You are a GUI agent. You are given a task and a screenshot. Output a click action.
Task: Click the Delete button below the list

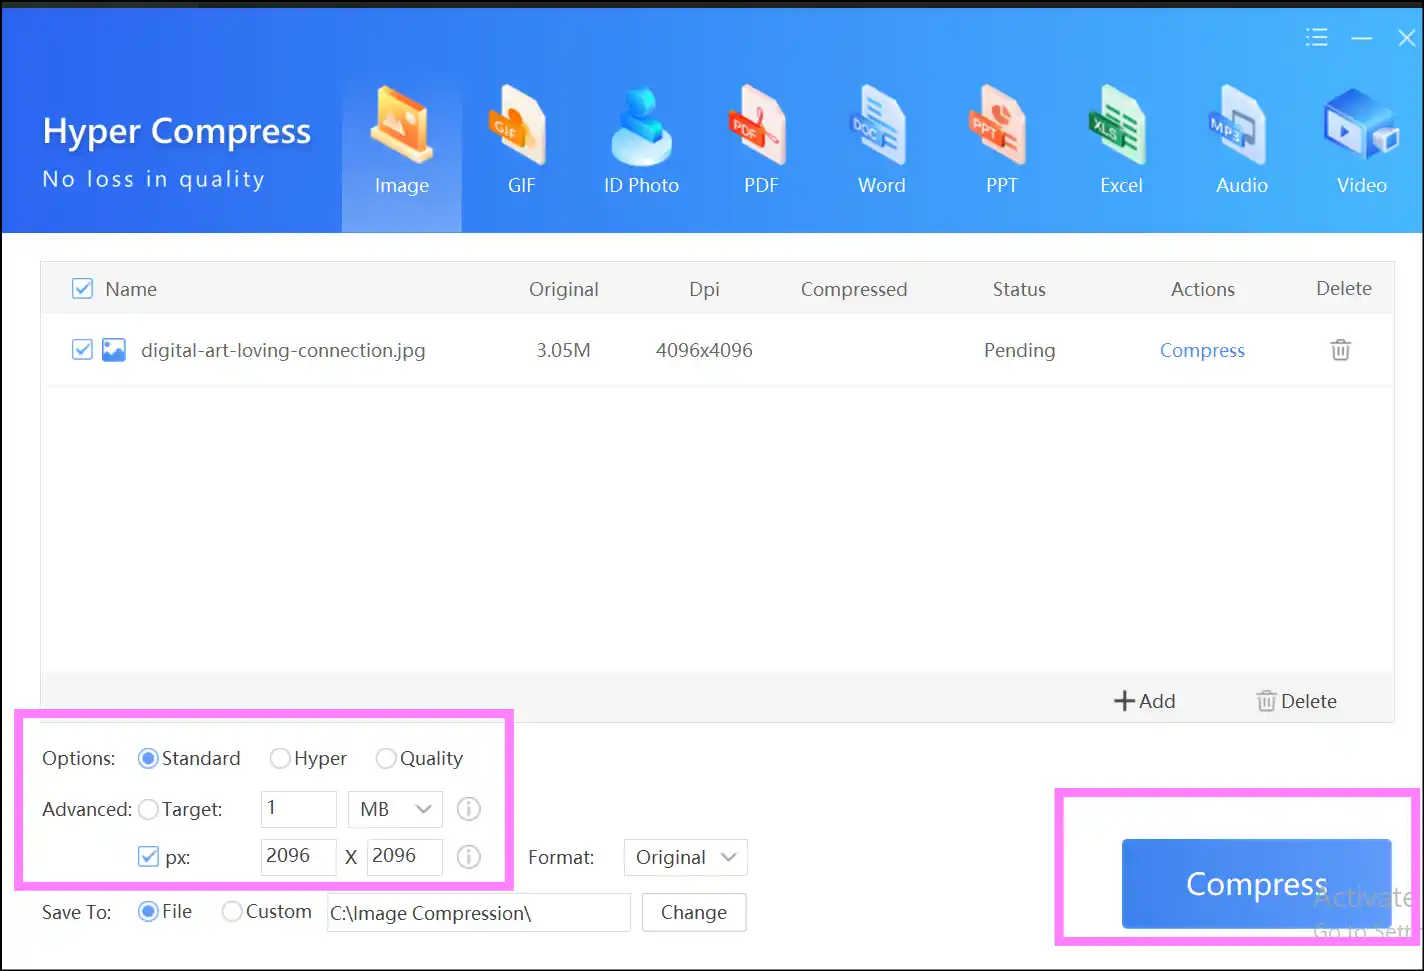pyautogui.click(x=1297, y=701)
